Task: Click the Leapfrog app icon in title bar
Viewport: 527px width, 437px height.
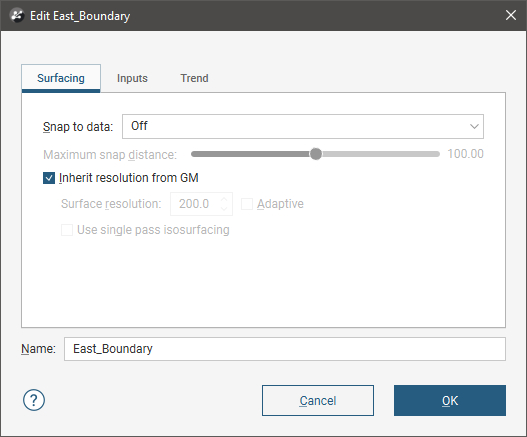Action: (x=17, y=15)
